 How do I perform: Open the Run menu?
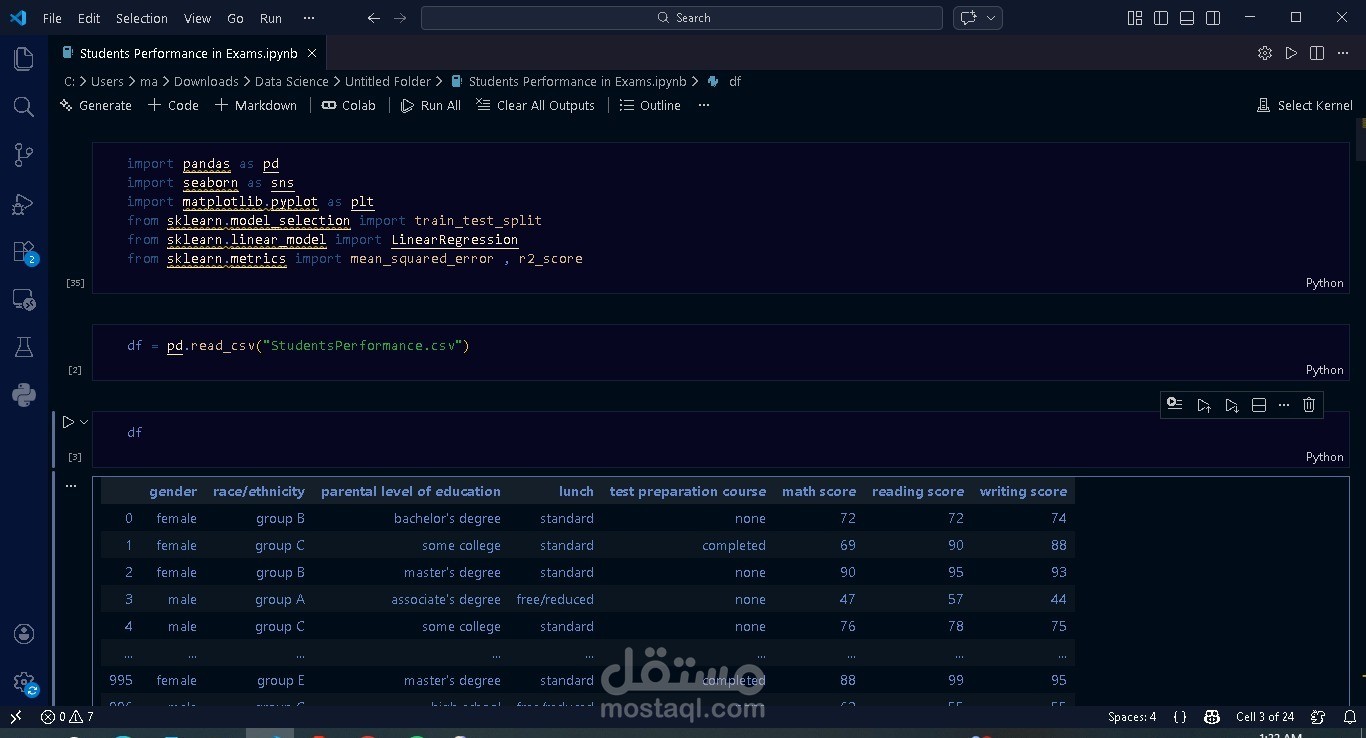271,18
